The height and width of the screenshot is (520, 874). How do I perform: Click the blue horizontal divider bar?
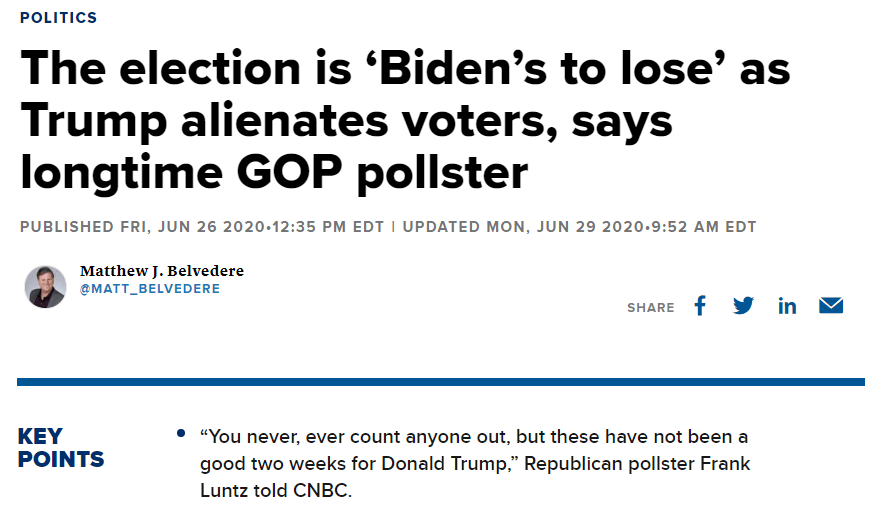point(440,381)
